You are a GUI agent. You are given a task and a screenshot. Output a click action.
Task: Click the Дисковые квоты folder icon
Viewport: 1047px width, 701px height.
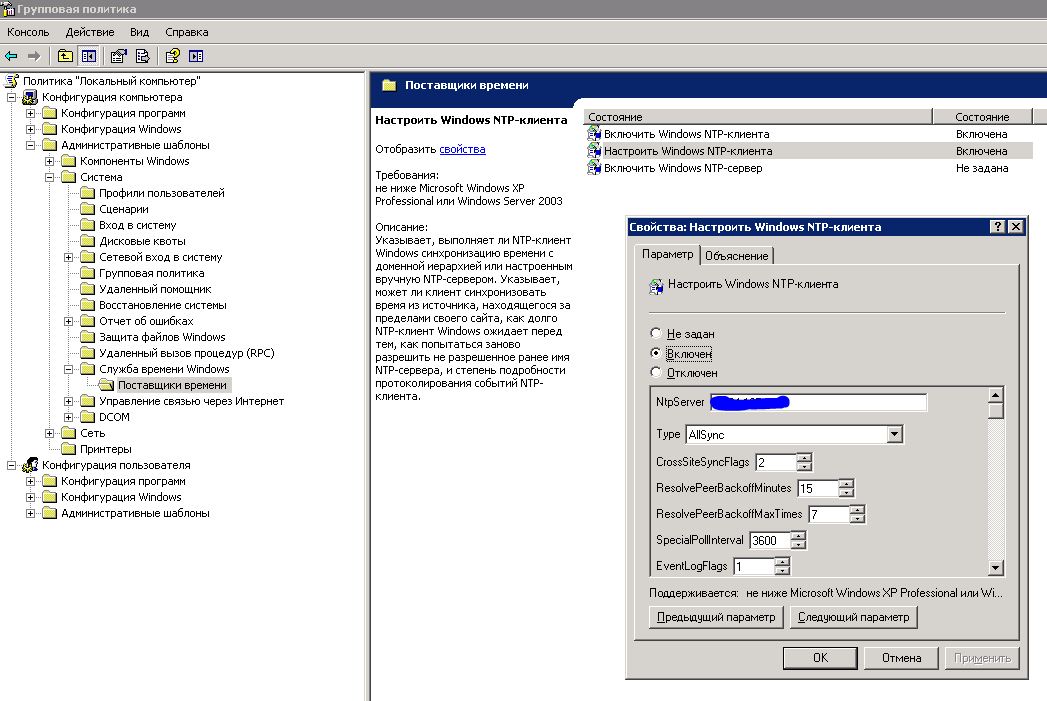pyautogui.click(x=87, y=241)
